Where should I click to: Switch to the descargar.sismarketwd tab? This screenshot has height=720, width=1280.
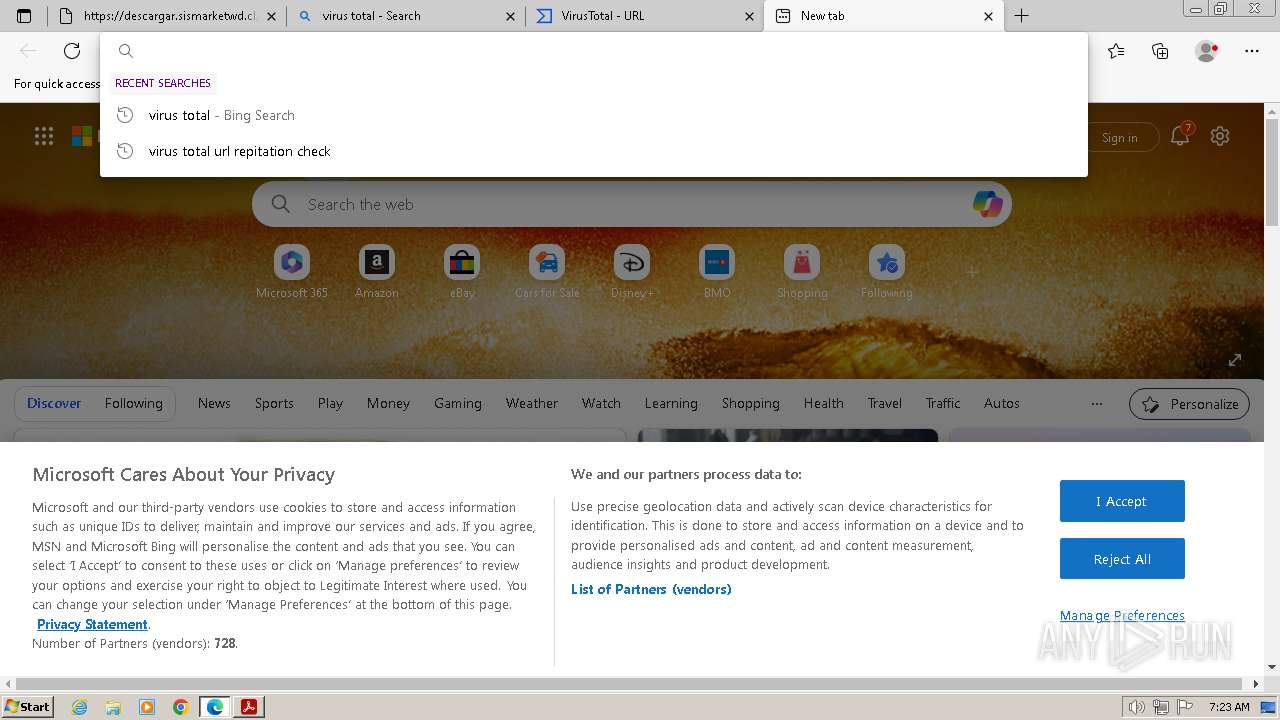[x=167, y=16]
